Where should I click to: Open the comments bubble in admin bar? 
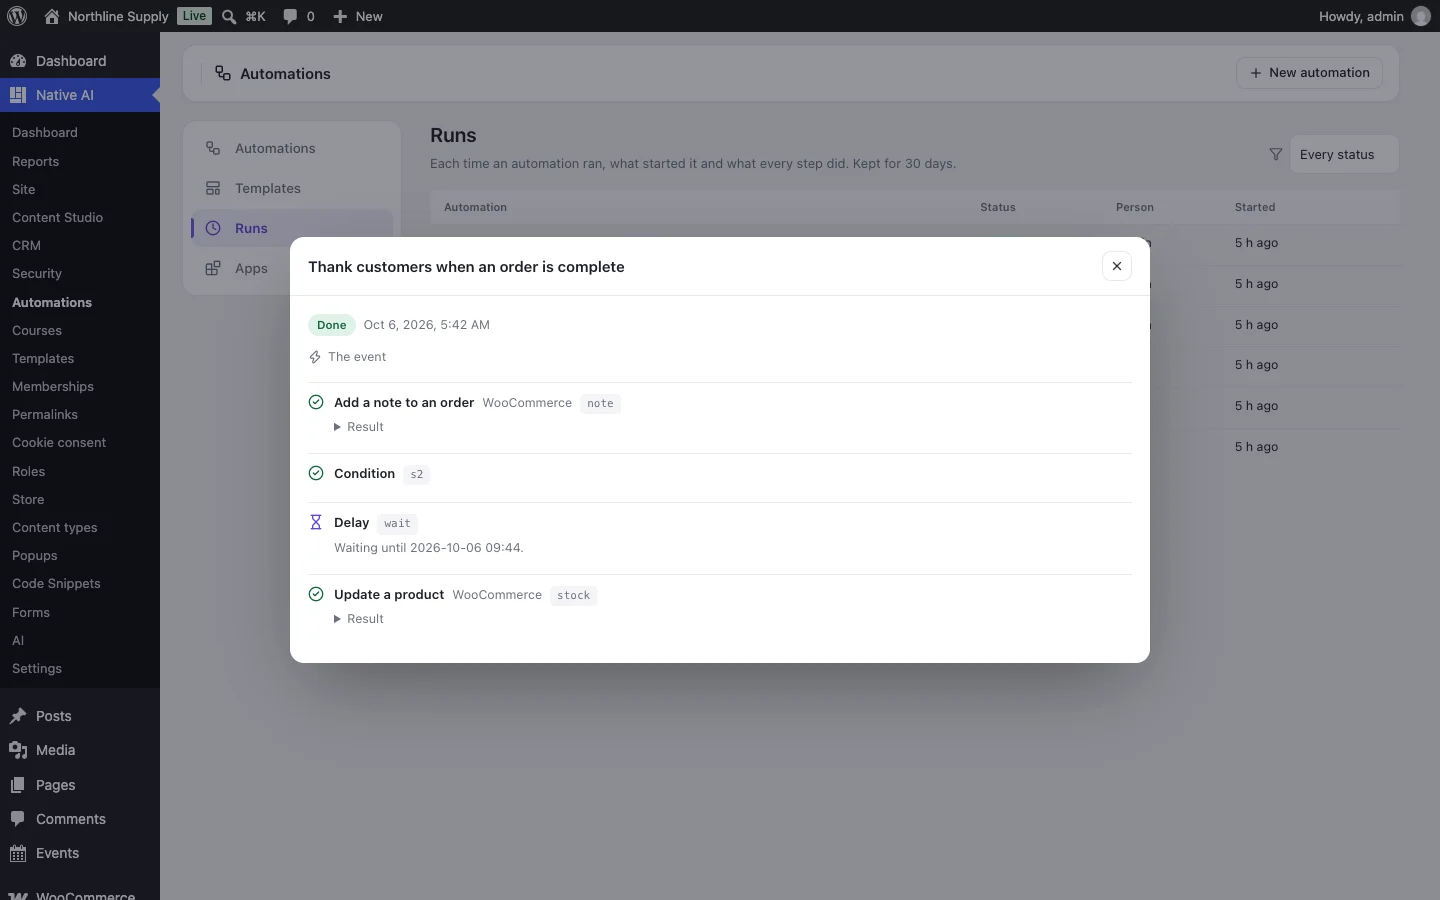299,16
